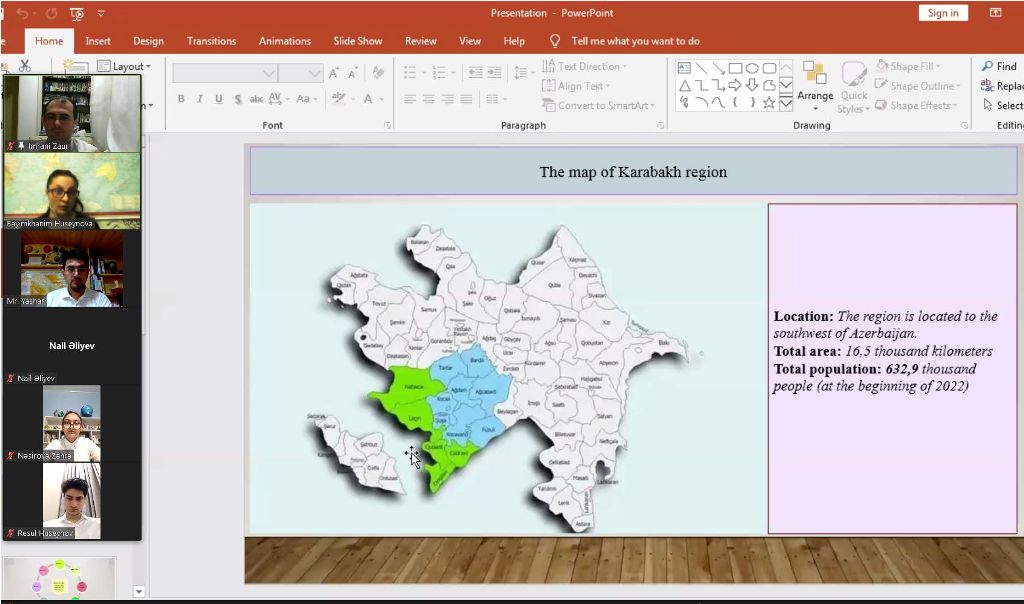The width and height of the screenshot is (1024, 604).
Task: Click the Tell me lightbulb icon
Action: click(555, 41)
